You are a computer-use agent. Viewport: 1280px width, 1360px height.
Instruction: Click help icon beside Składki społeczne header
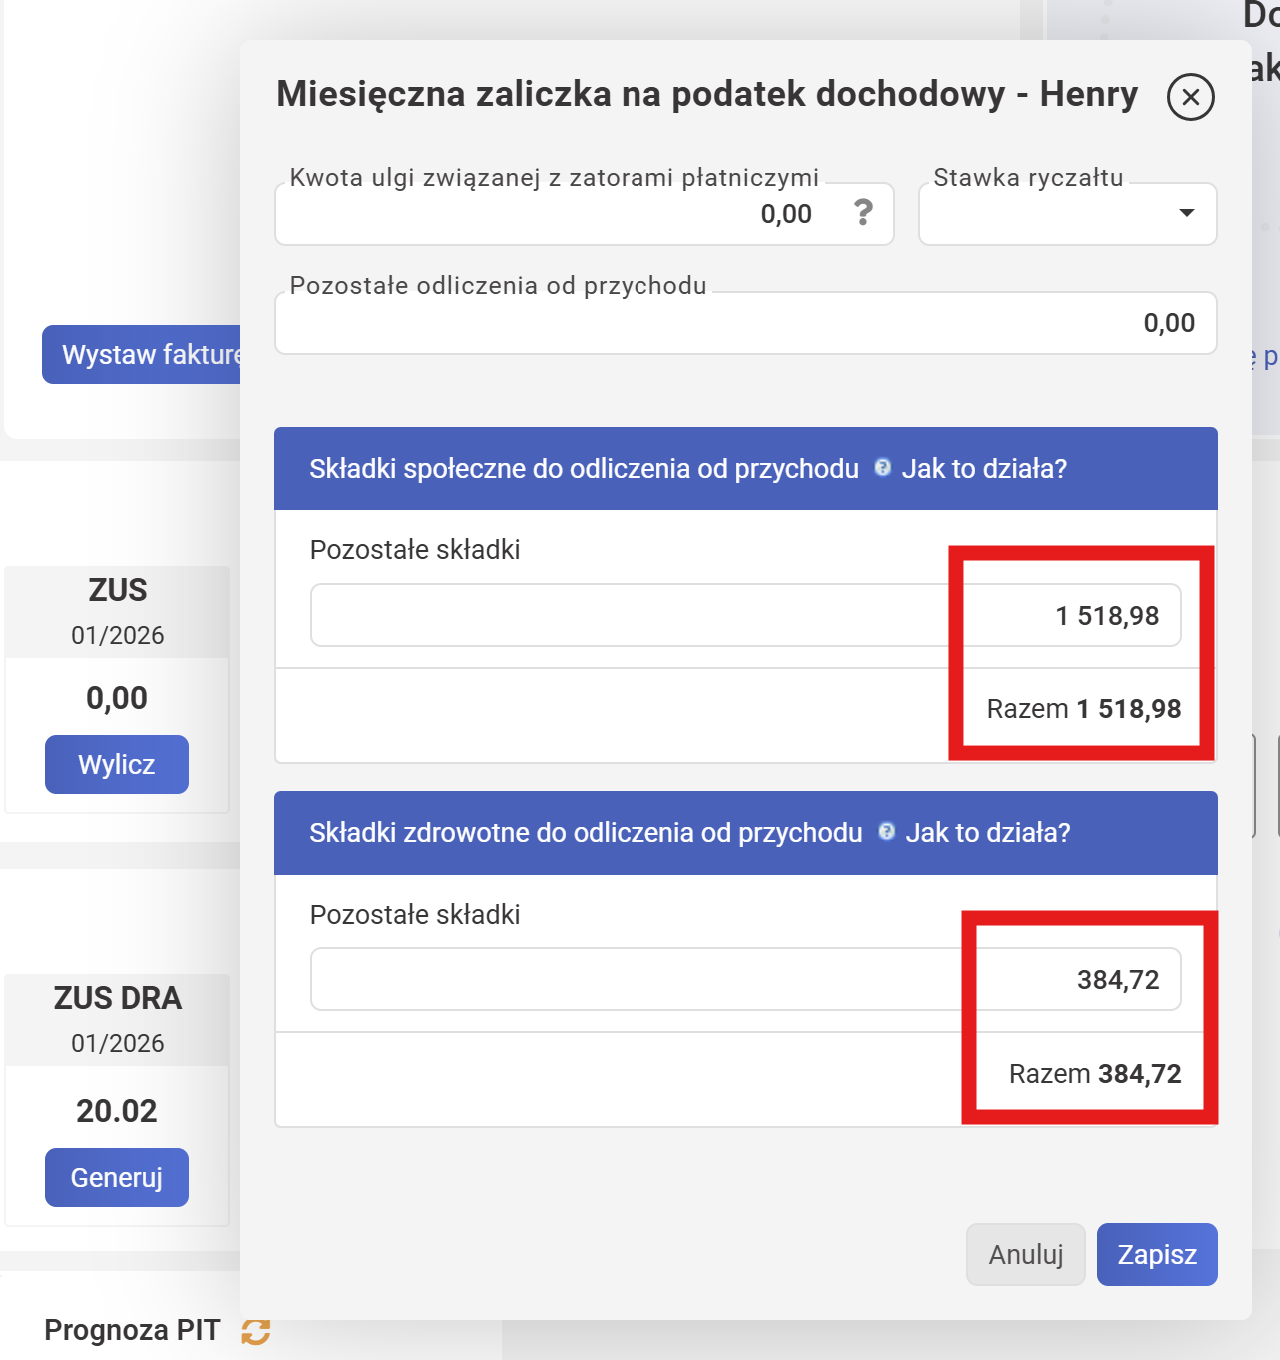(x=882, y=468)
